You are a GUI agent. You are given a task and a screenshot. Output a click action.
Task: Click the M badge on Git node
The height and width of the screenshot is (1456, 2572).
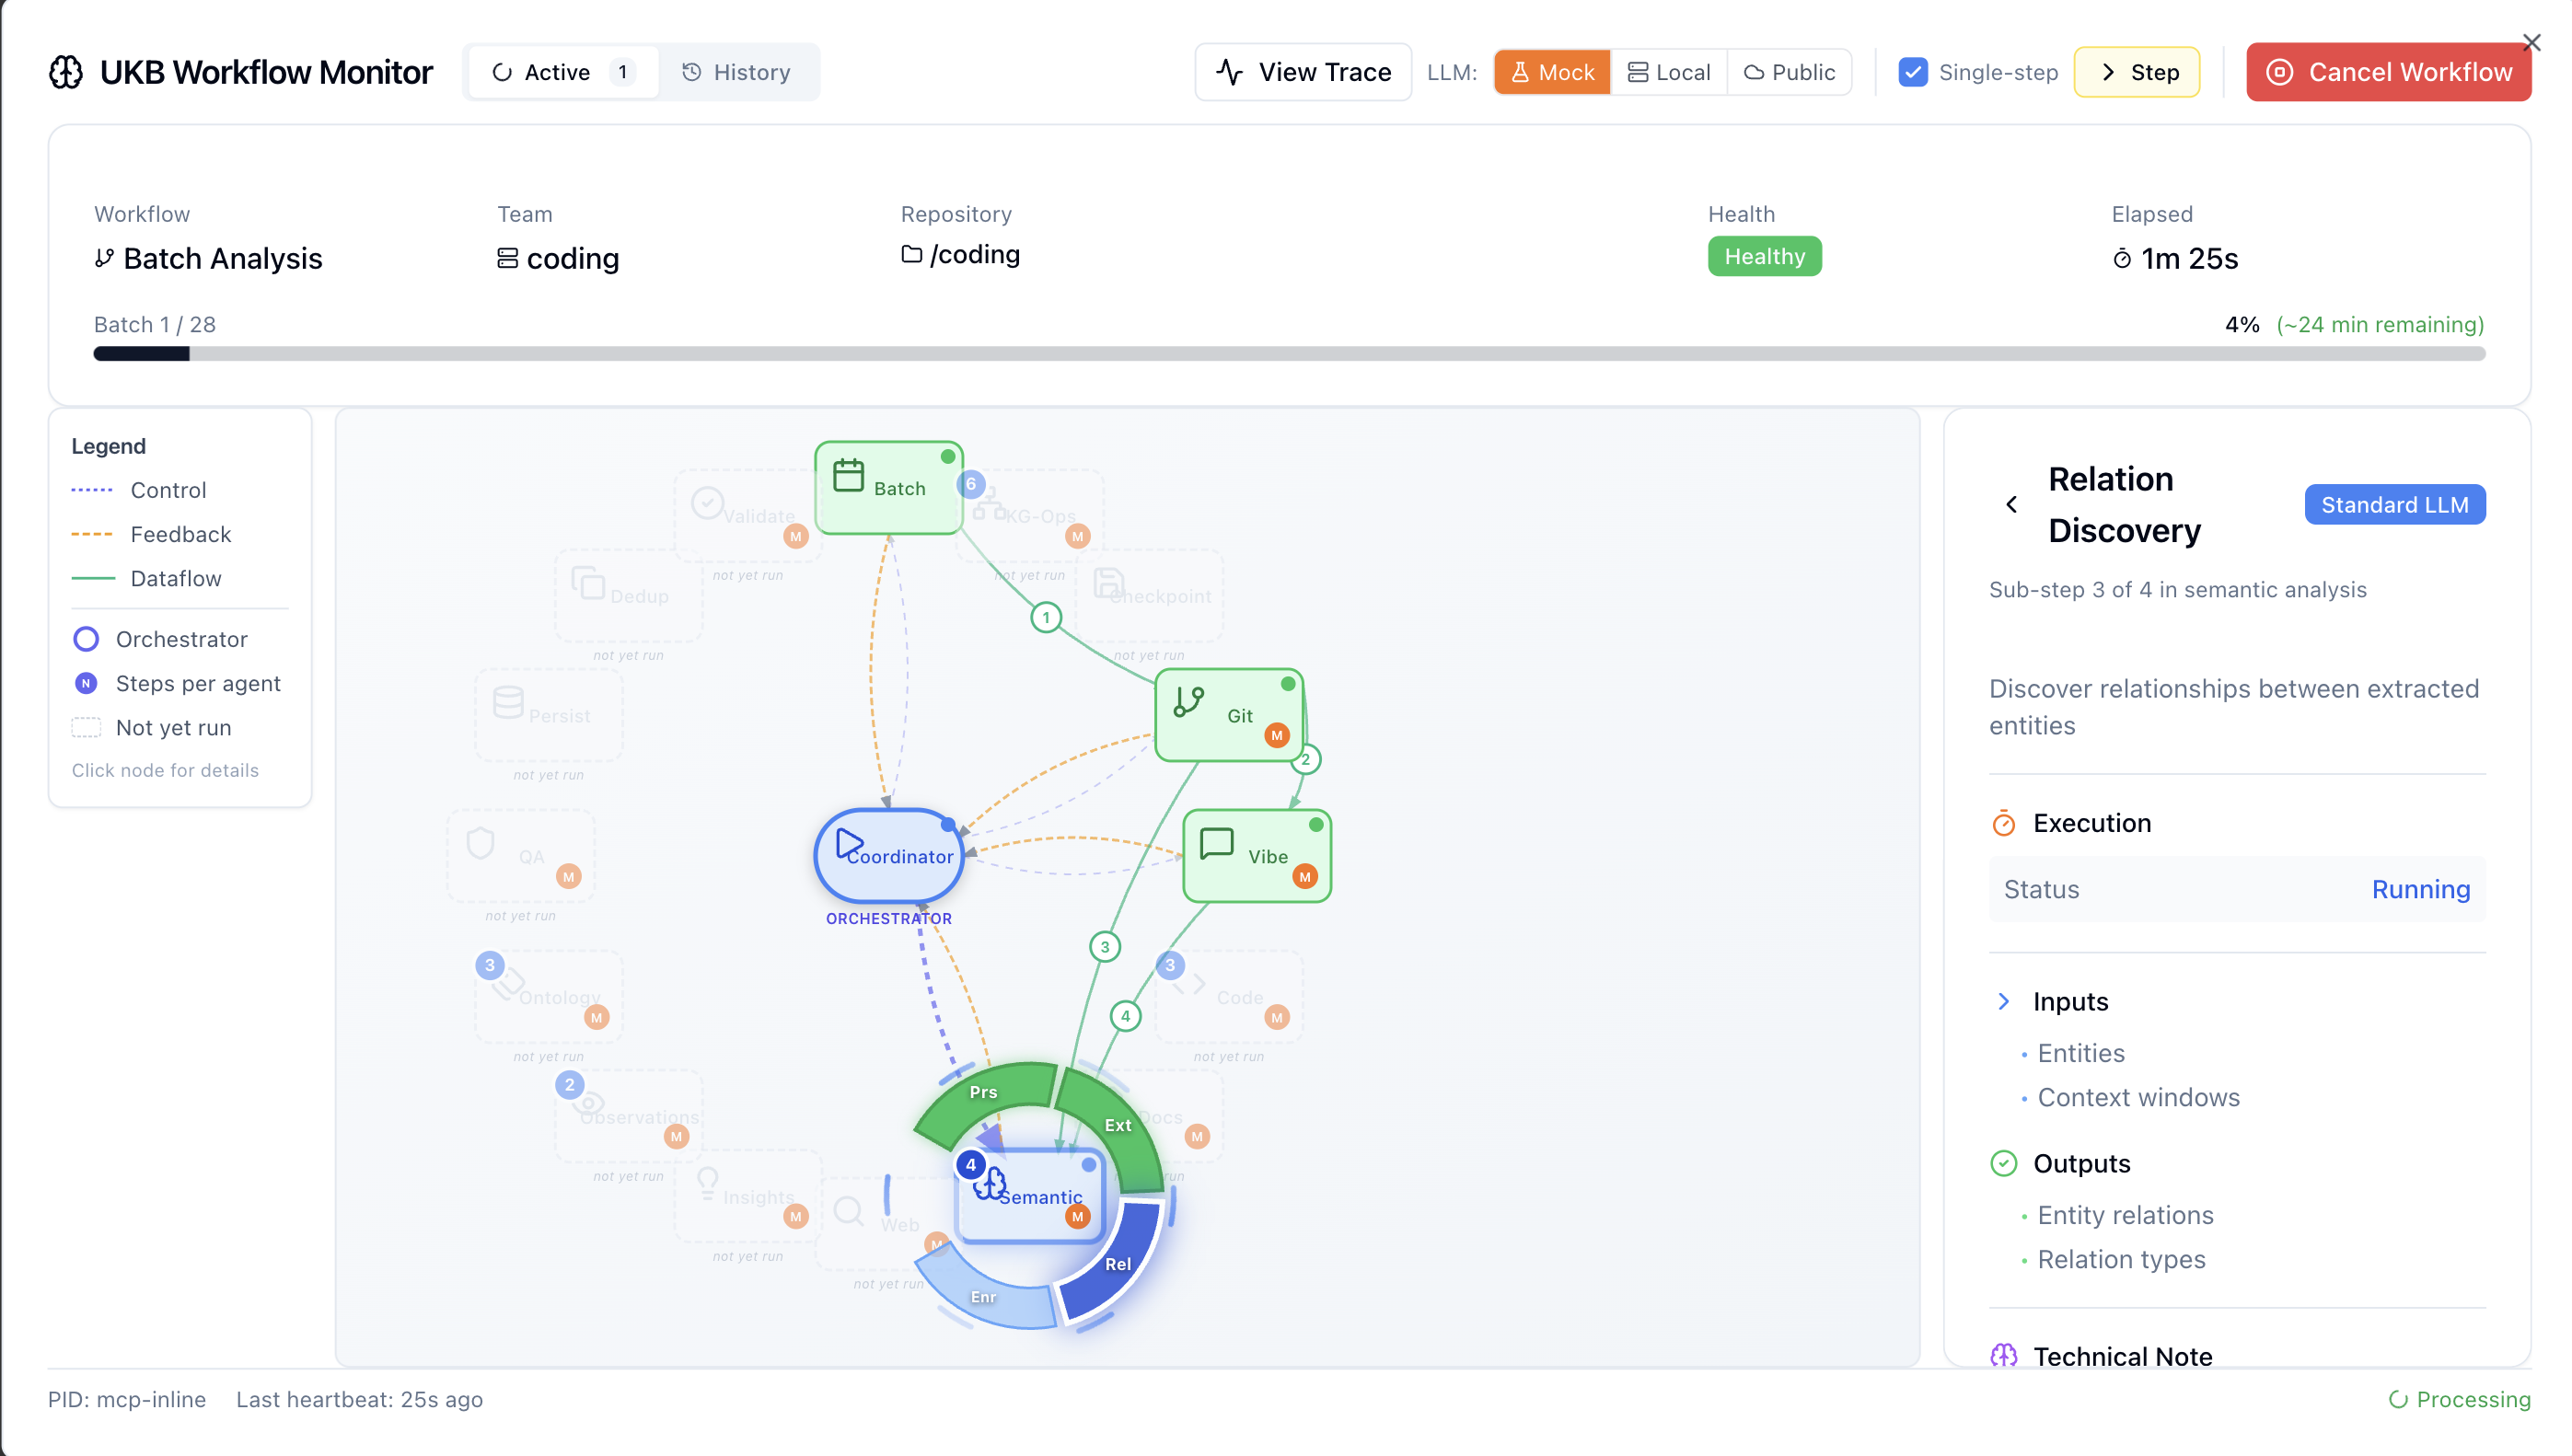pyautogui.click(x=1276, y=735)
